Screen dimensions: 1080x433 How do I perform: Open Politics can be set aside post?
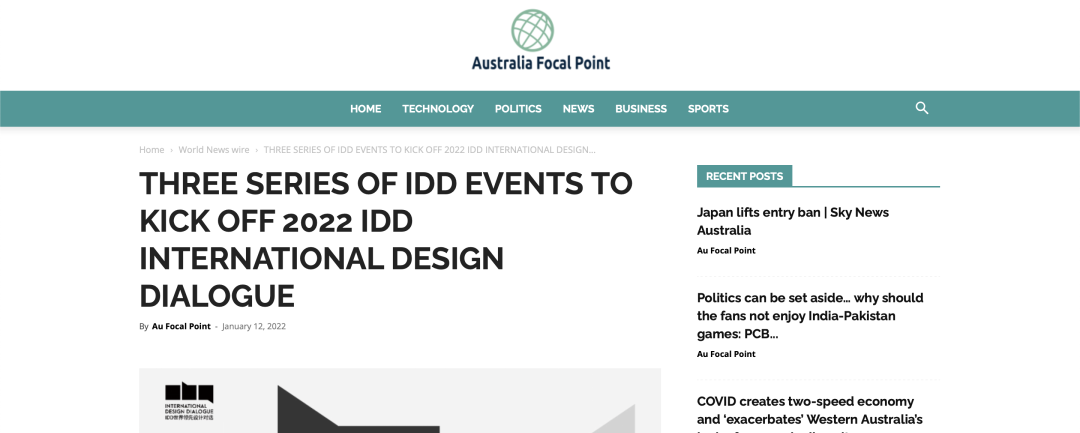click(810, 316)
